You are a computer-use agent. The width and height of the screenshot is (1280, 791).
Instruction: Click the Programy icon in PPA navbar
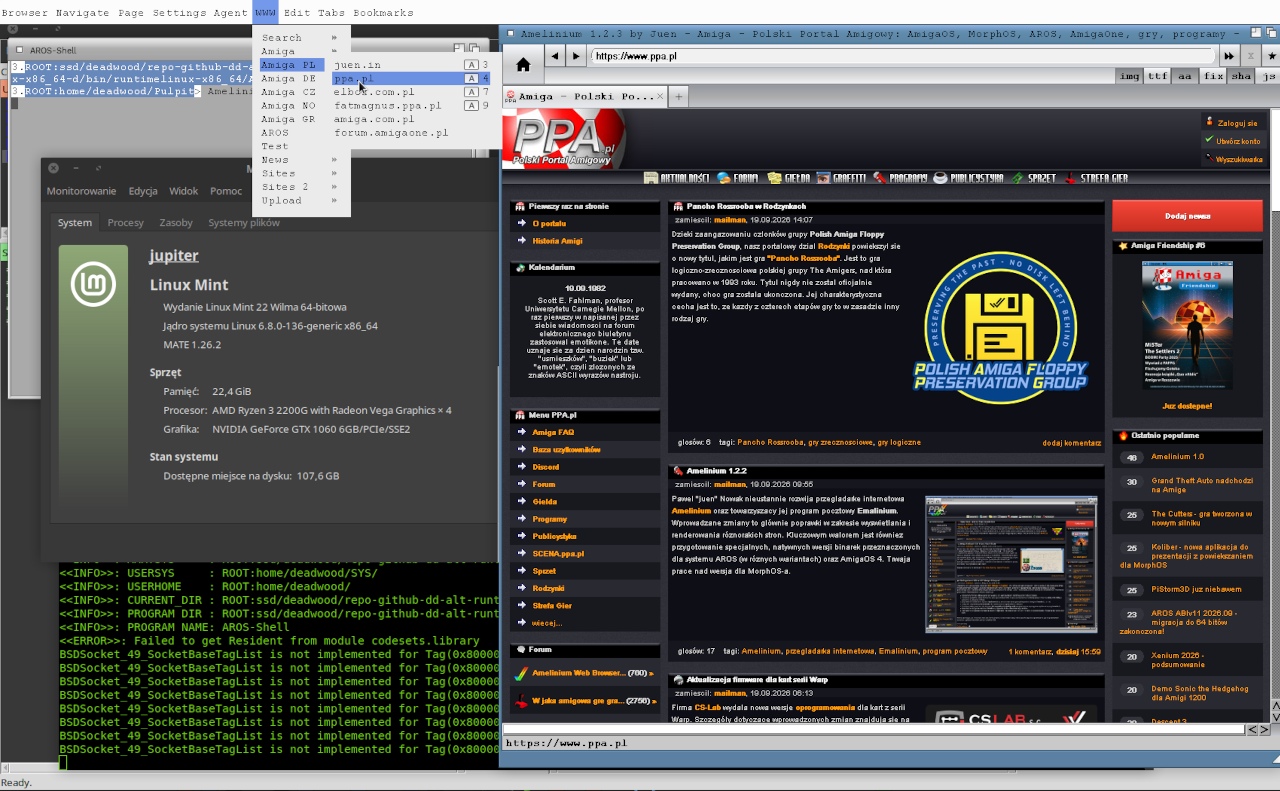(879, 178)
